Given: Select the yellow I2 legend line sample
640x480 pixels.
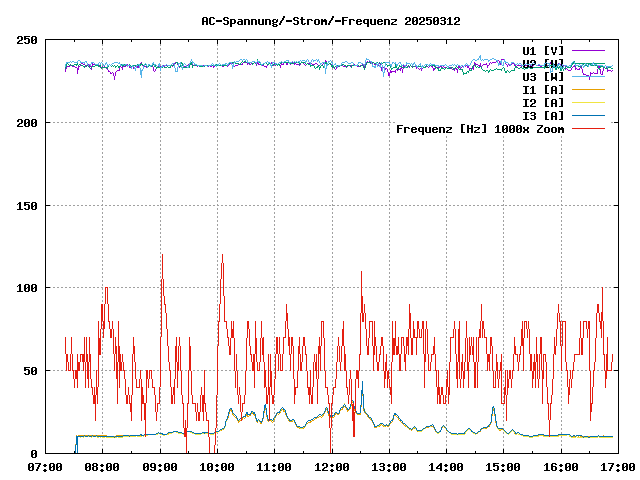Looking at the screenshot, I should coord(589,102).
